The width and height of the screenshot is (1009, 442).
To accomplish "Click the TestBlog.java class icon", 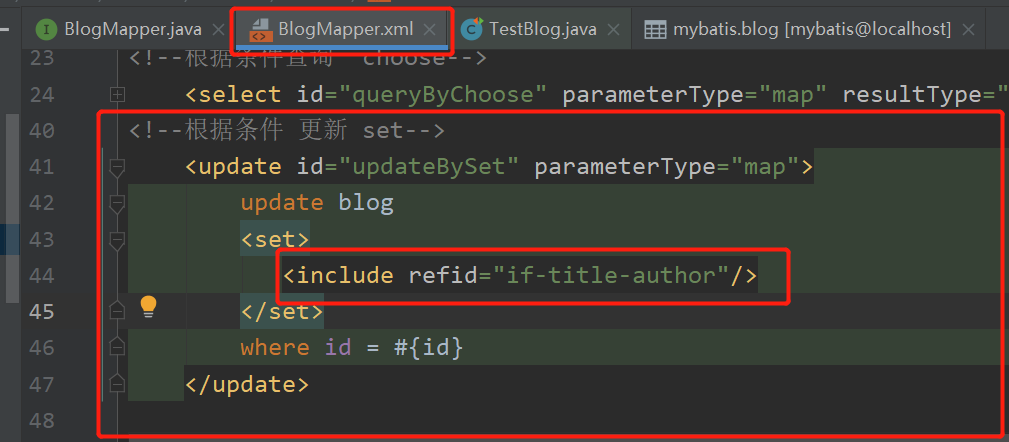I will [473, 29].
